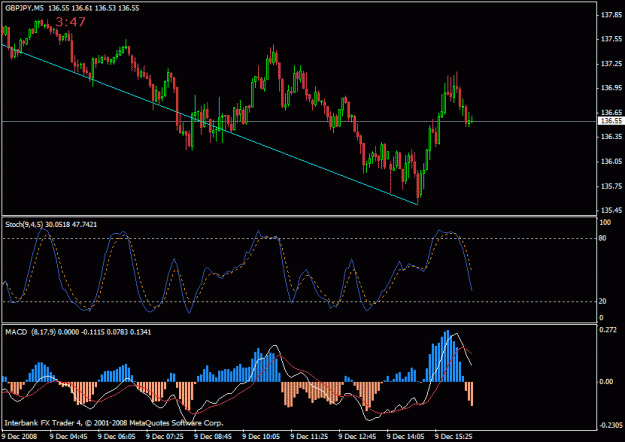
Task: Click the stochastic 100 scale label
Action: 605,222
